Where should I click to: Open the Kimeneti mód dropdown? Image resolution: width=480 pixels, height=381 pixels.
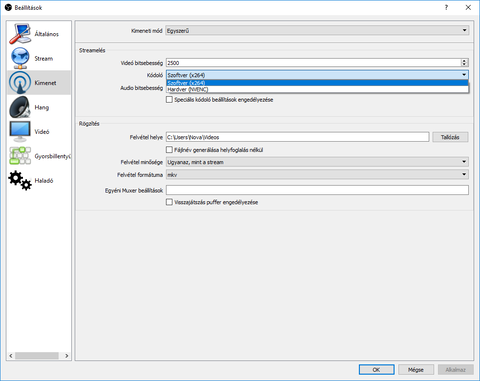(x=317, y=30)
